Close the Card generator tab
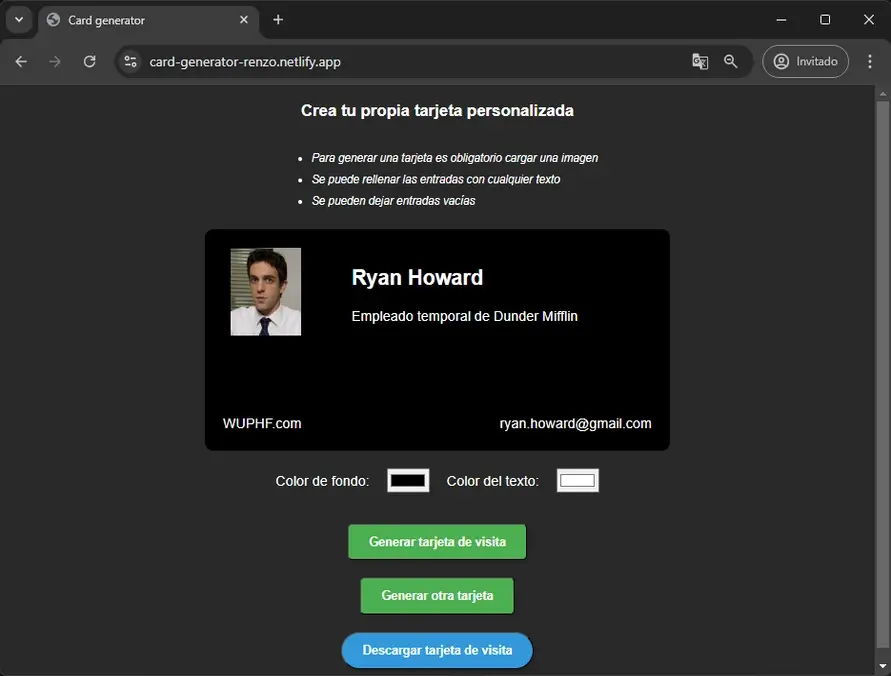The image size is (891, 676). click(x=244, y=20)
